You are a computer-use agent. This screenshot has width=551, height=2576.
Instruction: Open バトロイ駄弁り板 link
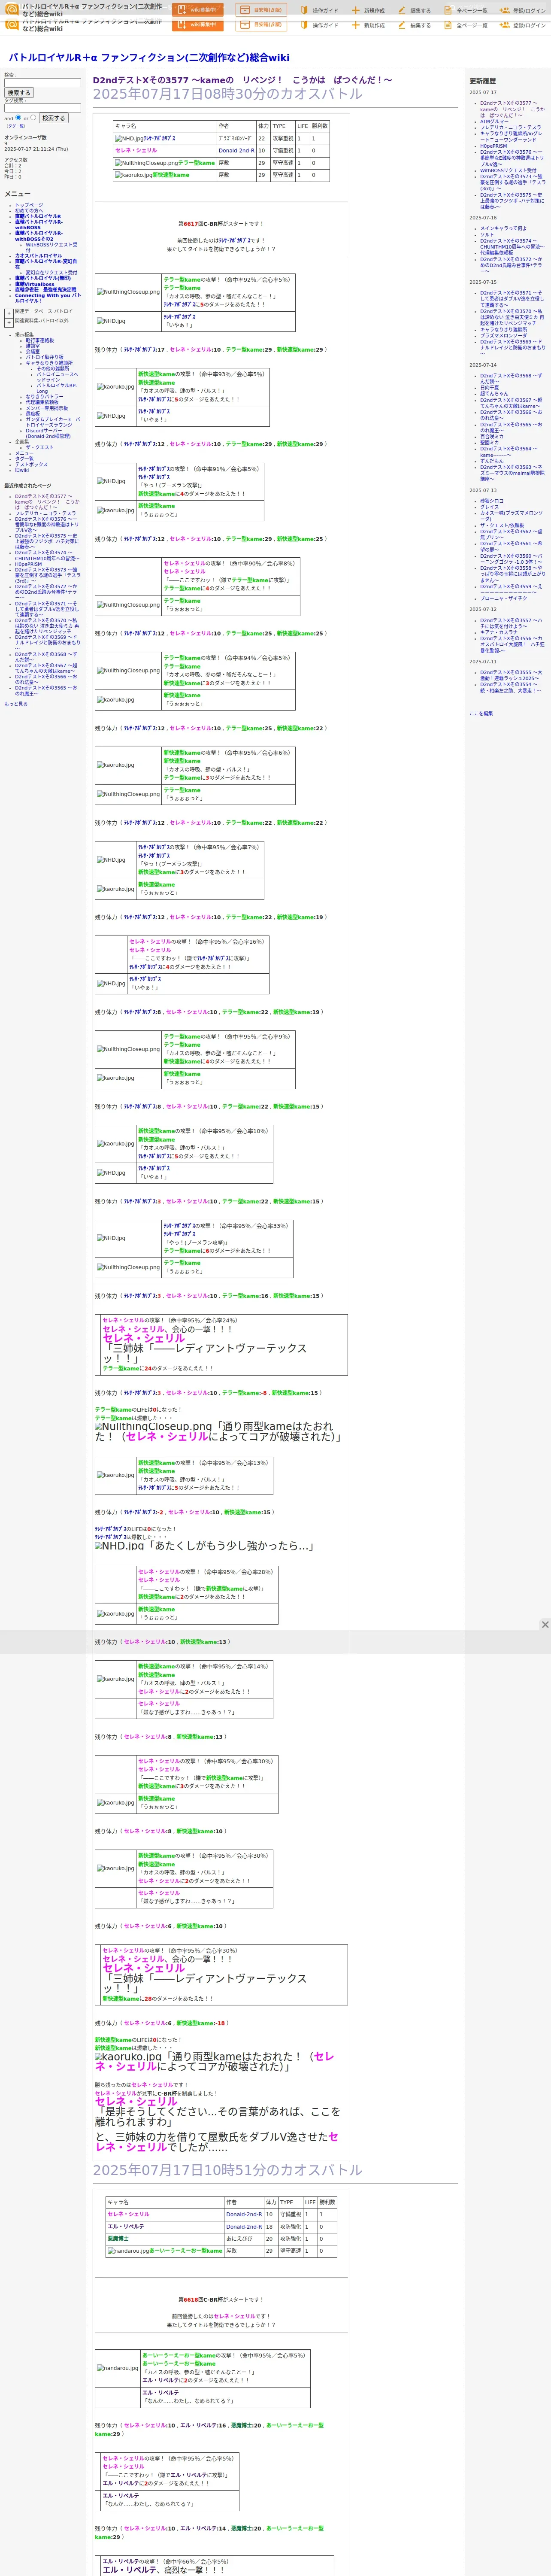pyautogui.click(x=44, y=357)
